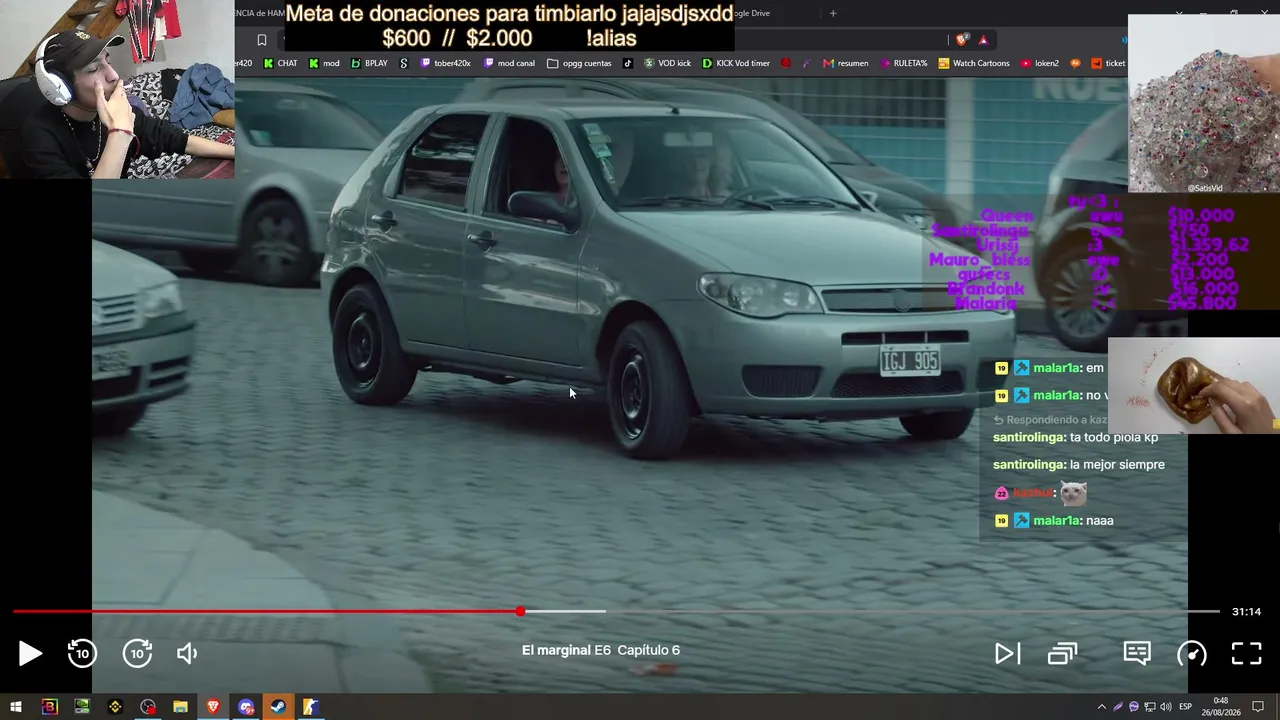Click chat message 'la mejor siempre'
This screenshot has width=1280, height=720.
[1117, 464]
